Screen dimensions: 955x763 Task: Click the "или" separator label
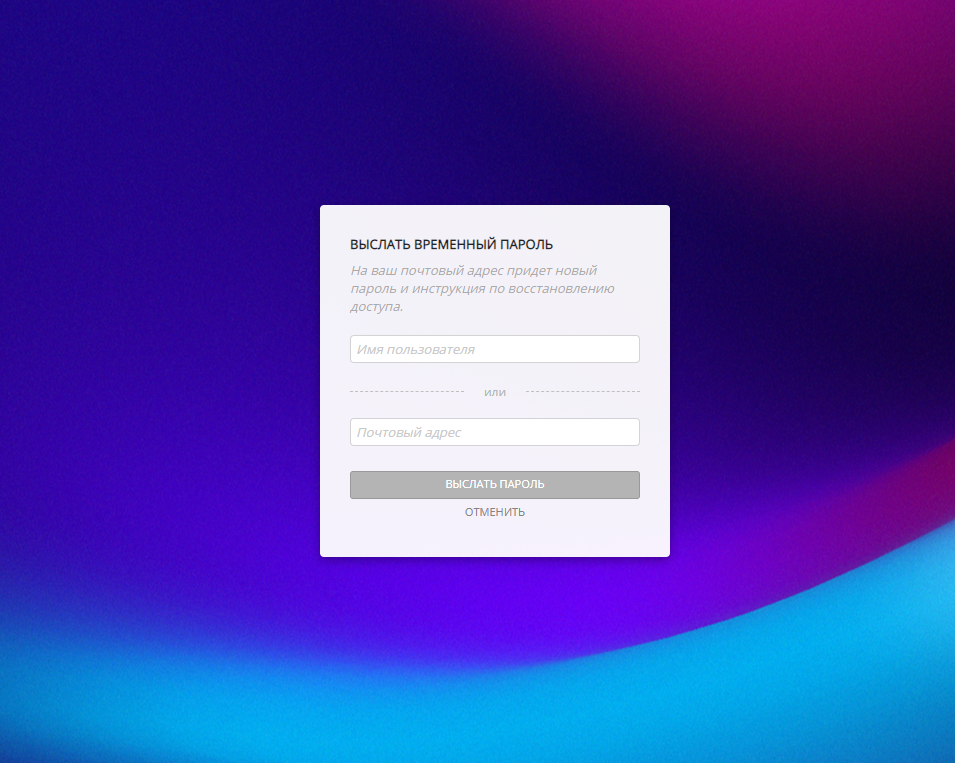pos(495,392)
